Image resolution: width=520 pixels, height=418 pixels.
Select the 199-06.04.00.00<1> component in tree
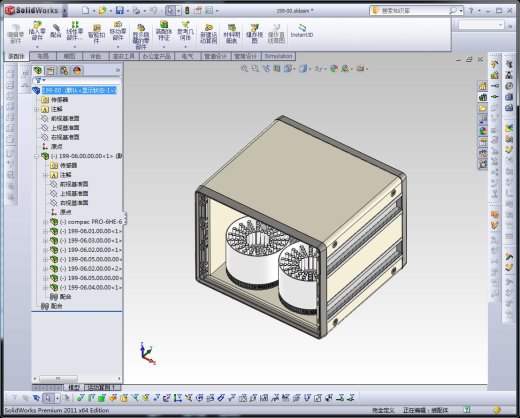click(x=90, y=287)
